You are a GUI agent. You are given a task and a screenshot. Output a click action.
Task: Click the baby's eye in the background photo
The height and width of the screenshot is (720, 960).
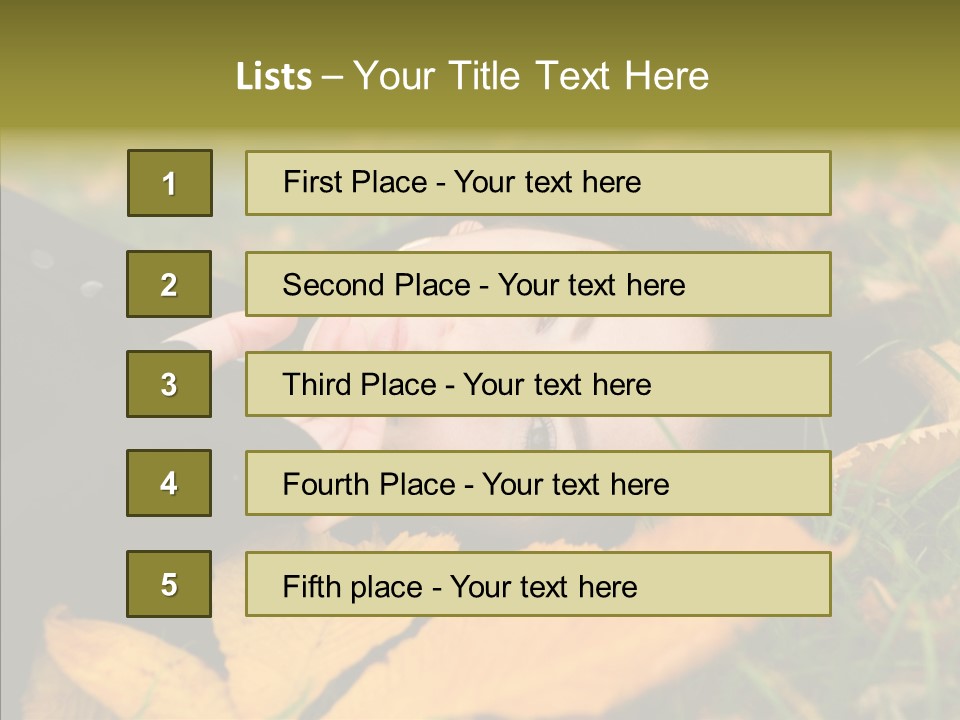pyautogui.click(x=540, y=433)
